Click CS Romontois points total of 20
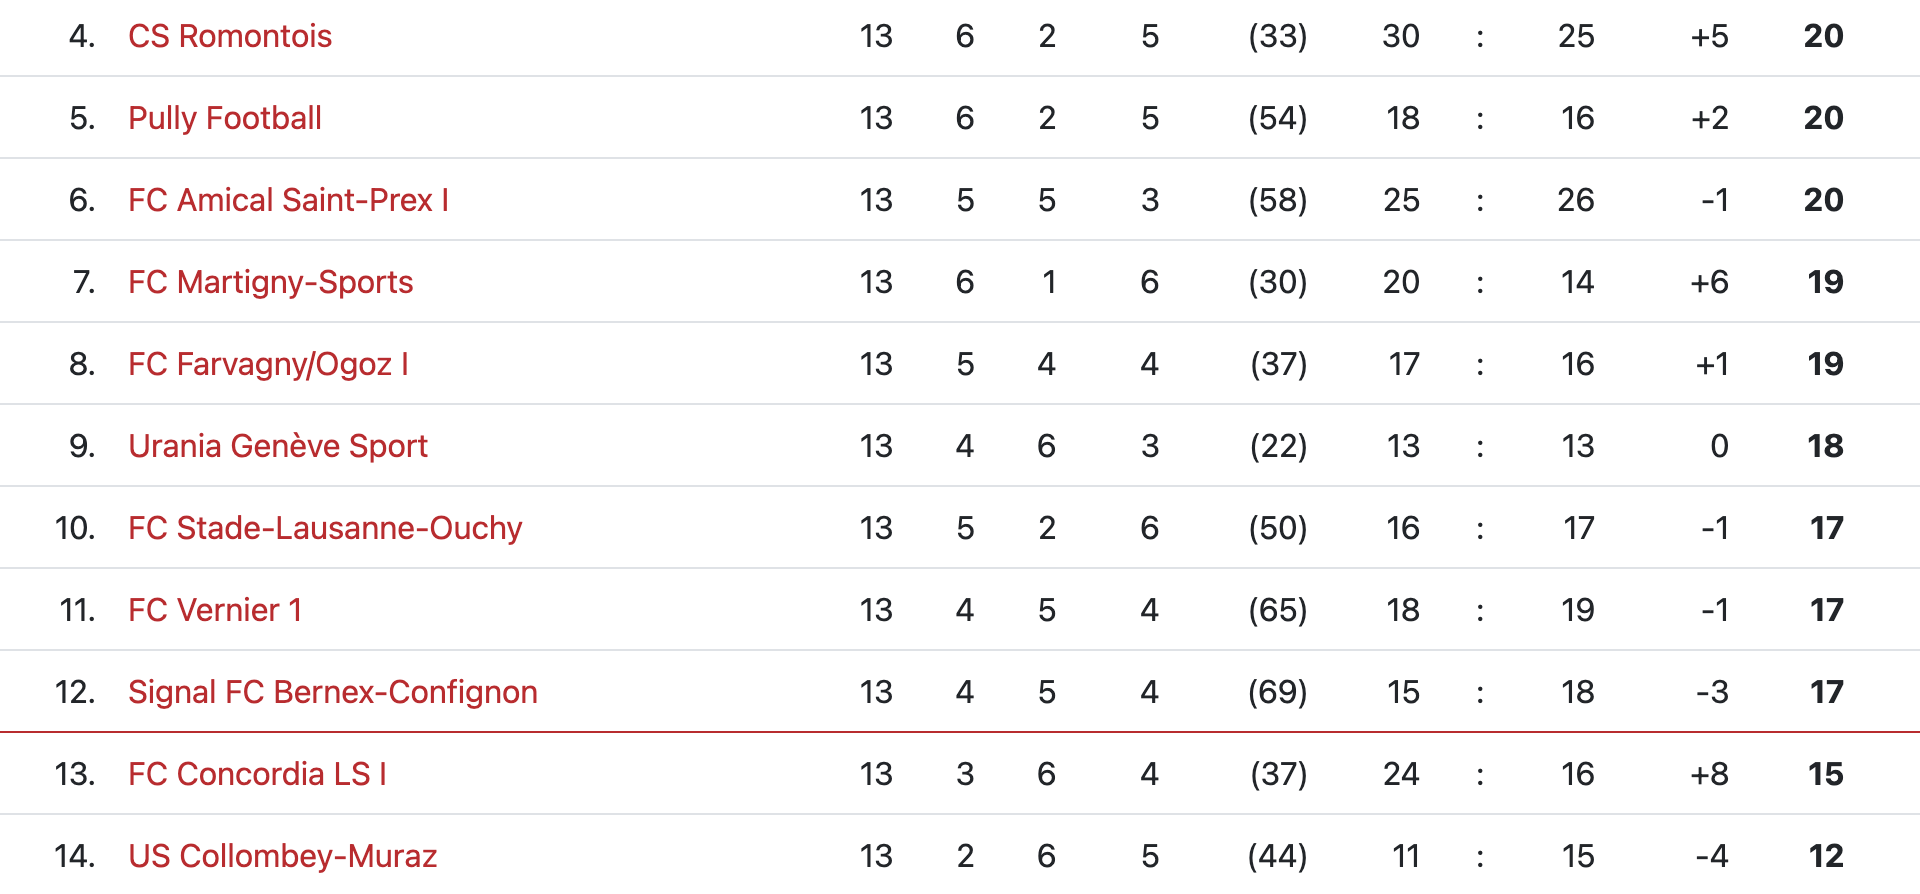 [x=1823, y=37]
